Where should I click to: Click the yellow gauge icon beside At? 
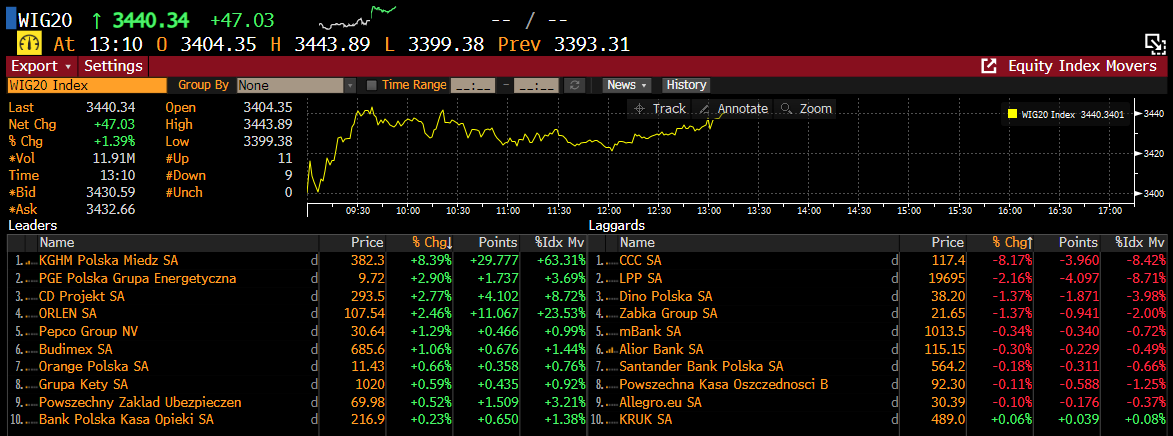click(x=28, y=43)
